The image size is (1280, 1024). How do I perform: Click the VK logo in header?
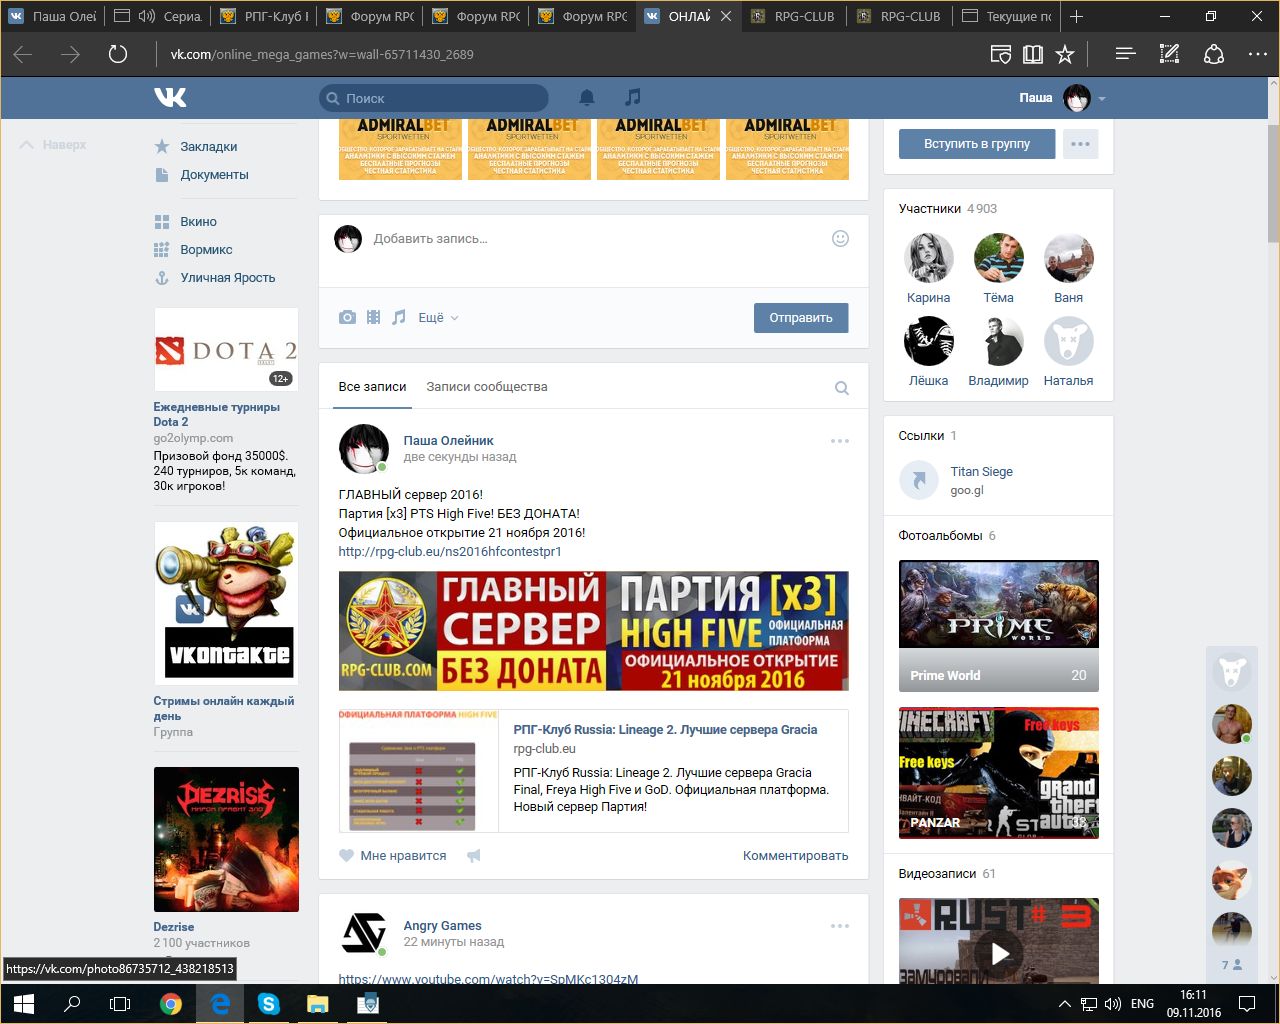[171, 97]
